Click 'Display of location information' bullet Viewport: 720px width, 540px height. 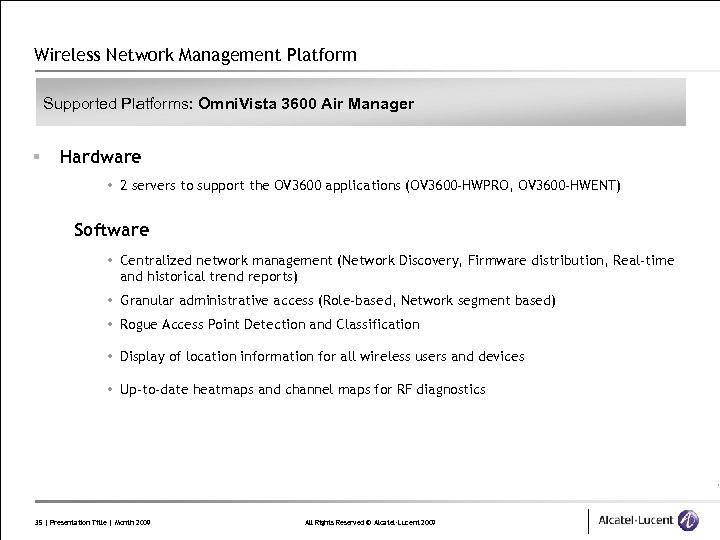point(322,356)
